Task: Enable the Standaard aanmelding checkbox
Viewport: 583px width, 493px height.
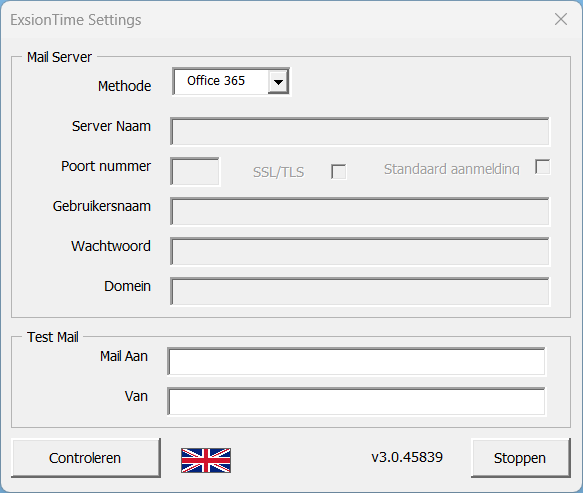Action: [542, 167]
